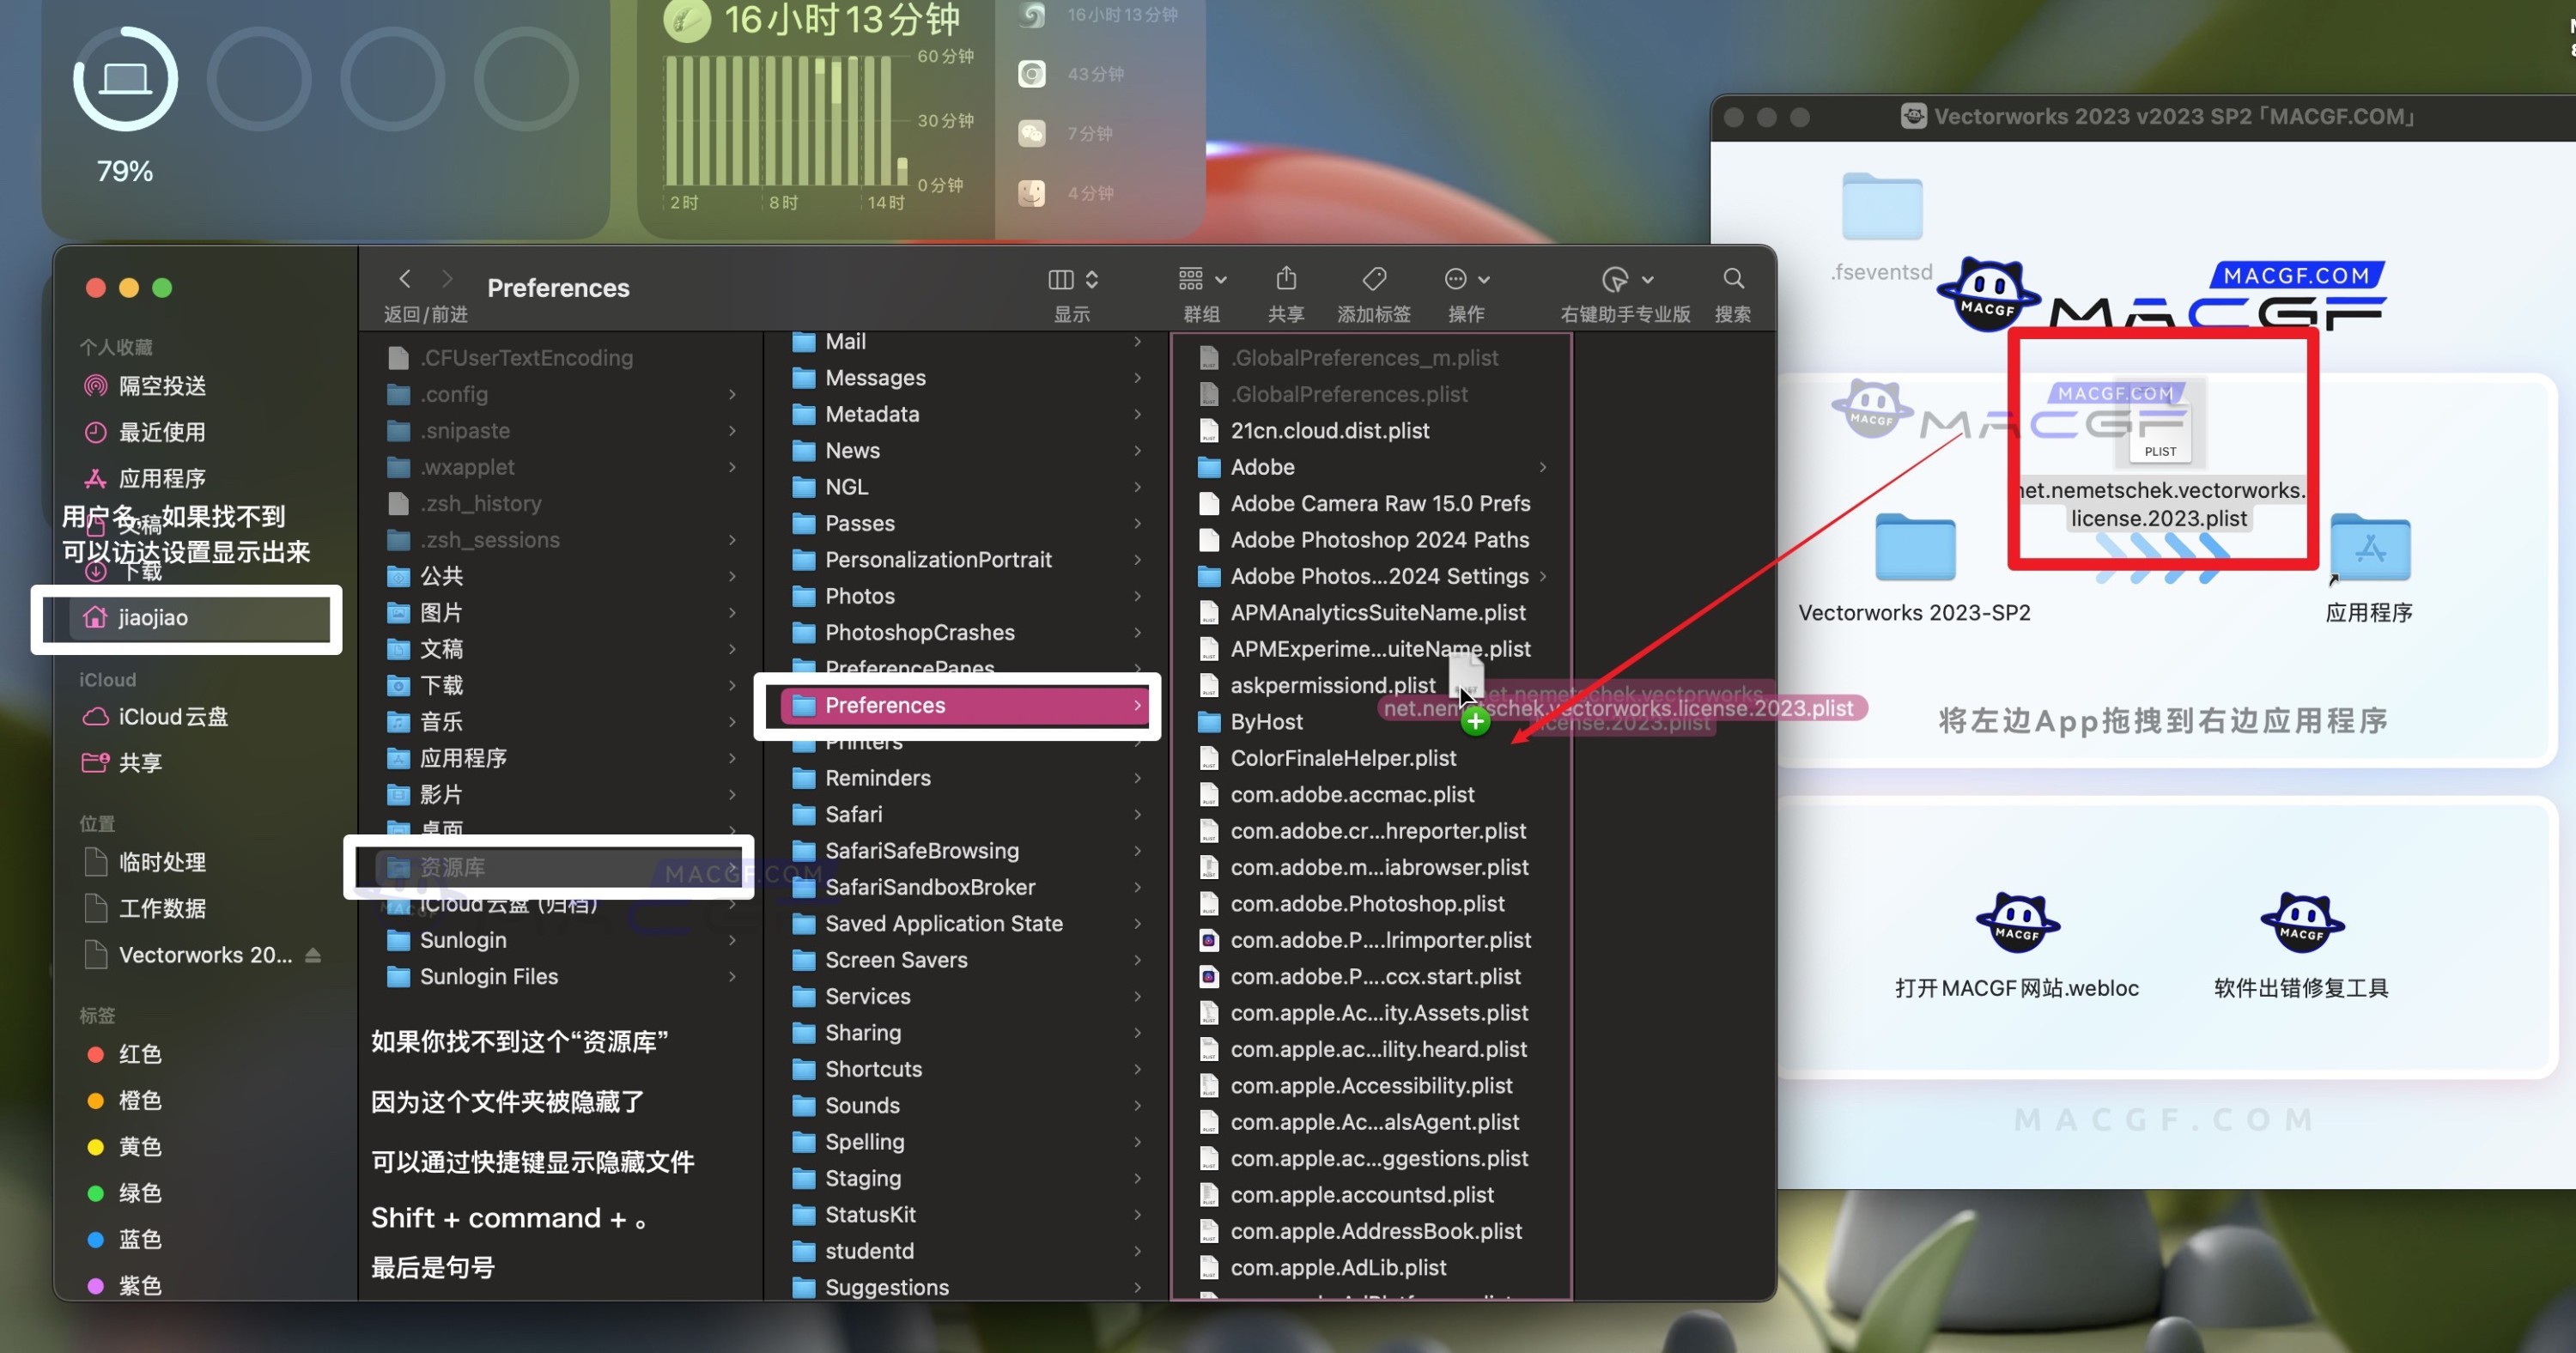The height and width of the screenshot is (1353, 2576).
Task: Select the Saved Application State folder
Action: tap(943, 923)
